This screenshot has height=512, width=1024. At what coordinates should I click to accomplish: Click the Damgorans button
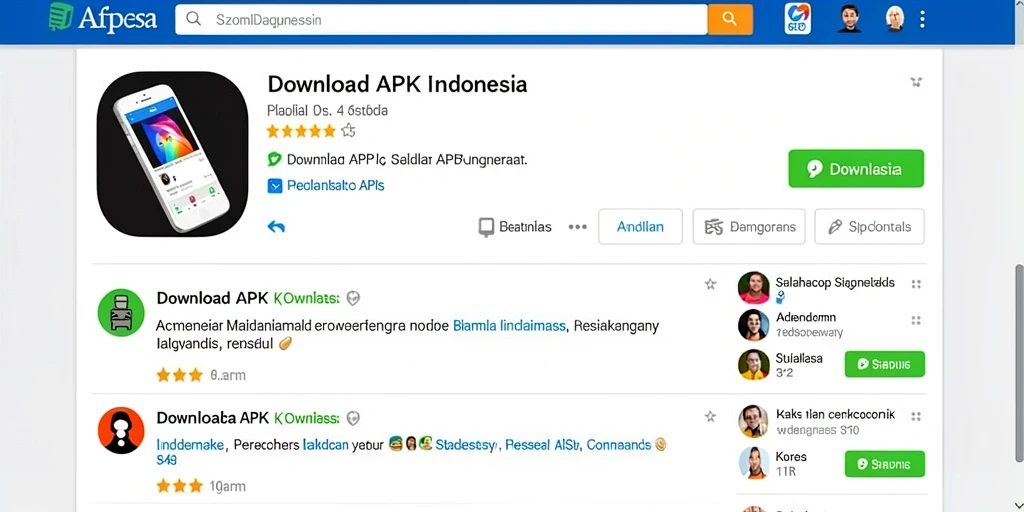click(x=749, y=227)
